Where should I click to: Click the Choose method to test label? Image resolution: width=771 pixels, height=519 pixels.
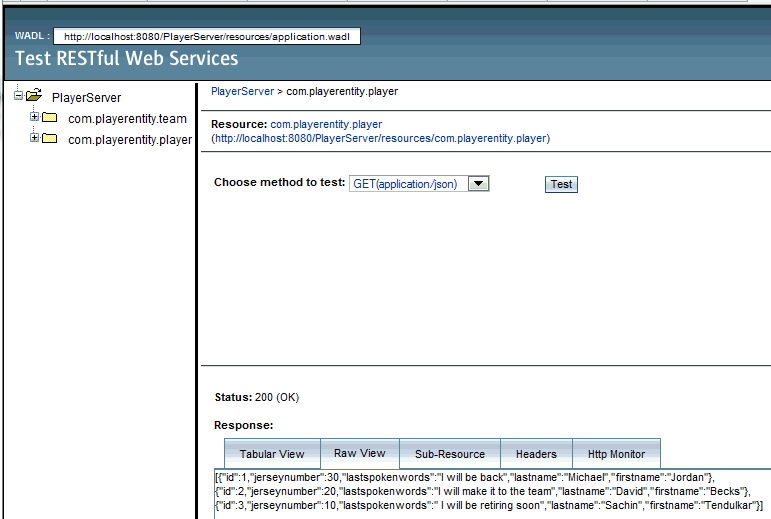279,182
